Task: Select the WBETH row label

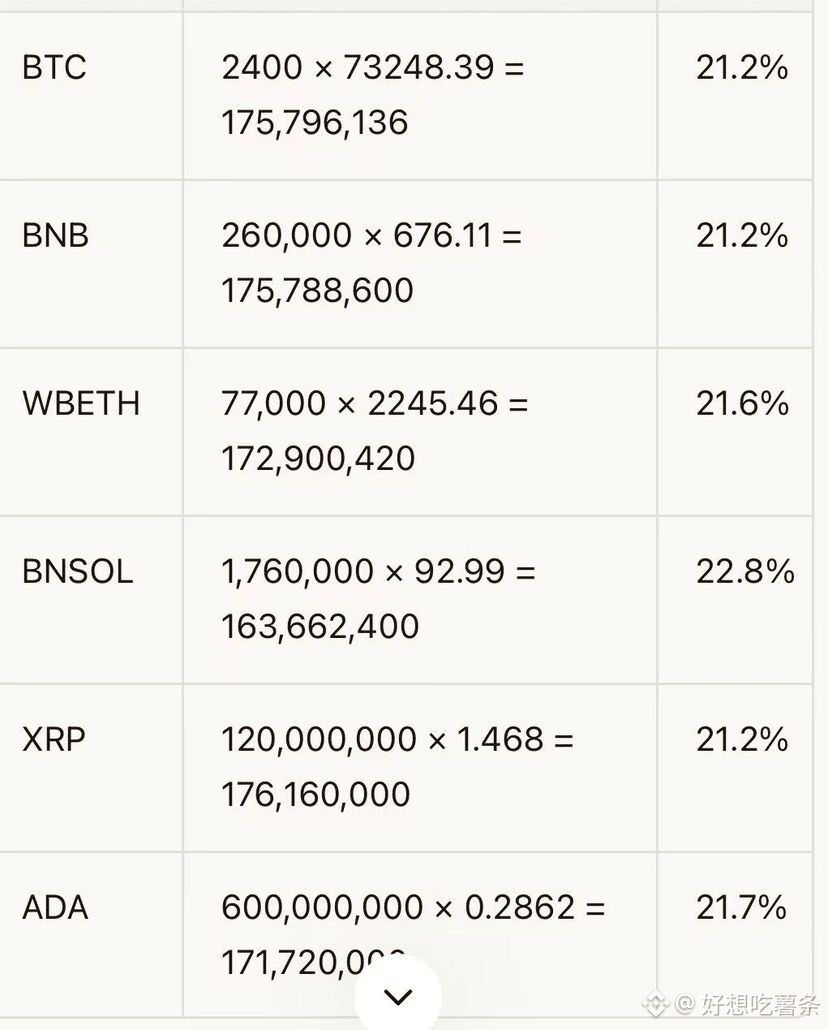Action: pyautogui.click(x=81, y=403)
